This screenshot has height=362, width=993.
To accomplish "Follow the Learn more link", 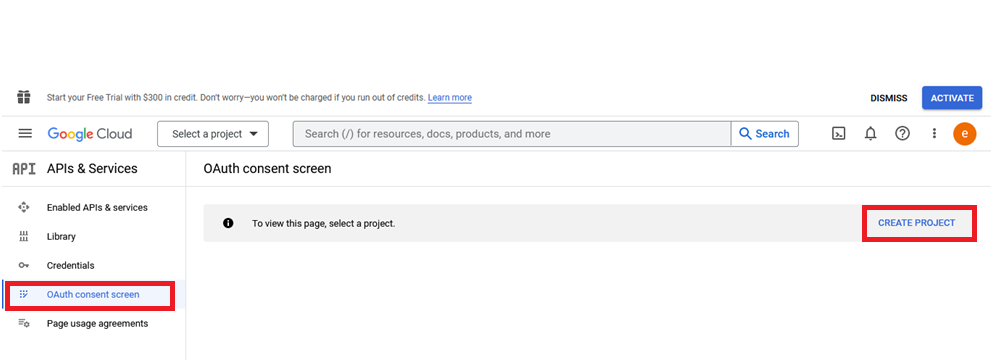I will [x=450, y=97].
